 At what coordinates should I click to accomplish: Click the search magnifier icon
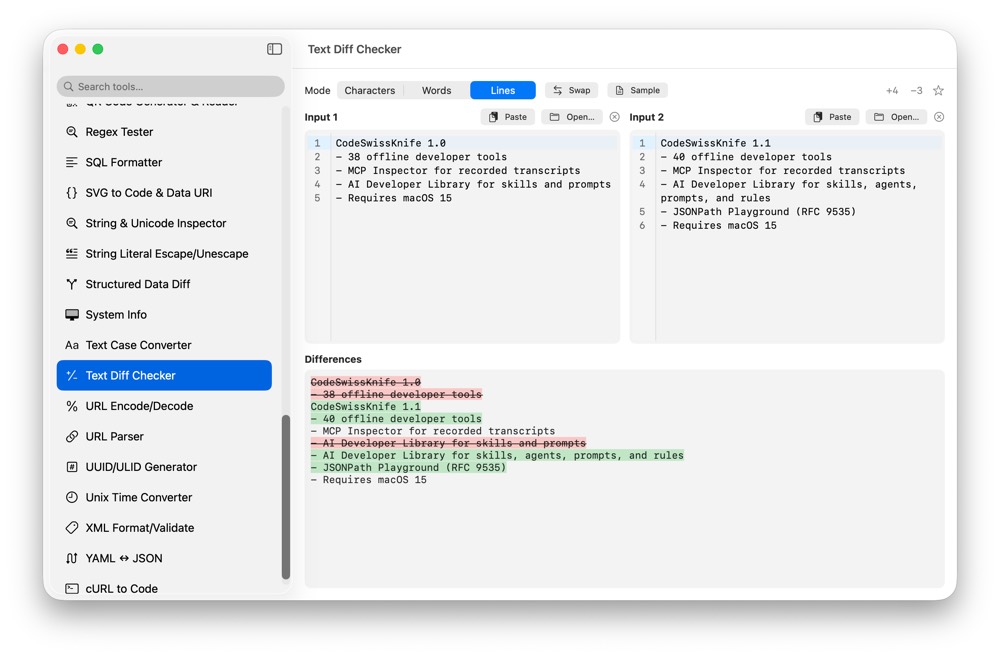tap(69, 86)
